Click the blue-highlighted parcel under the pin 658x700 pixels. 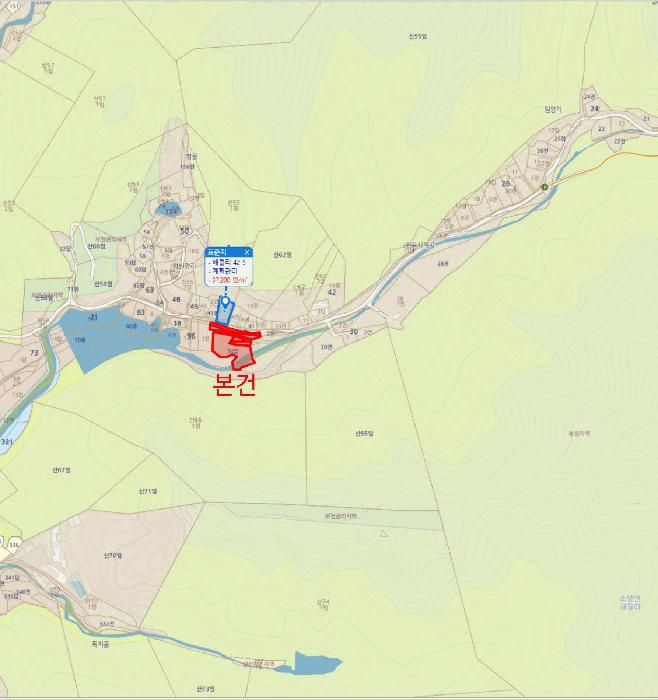click(223, 312)
